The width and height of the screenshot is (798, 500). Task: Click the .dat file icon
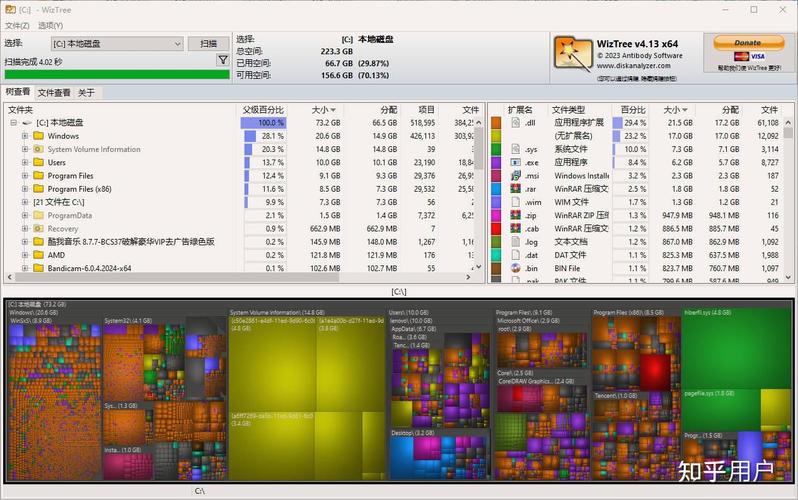pyautogui.click(x=516, y=255)
